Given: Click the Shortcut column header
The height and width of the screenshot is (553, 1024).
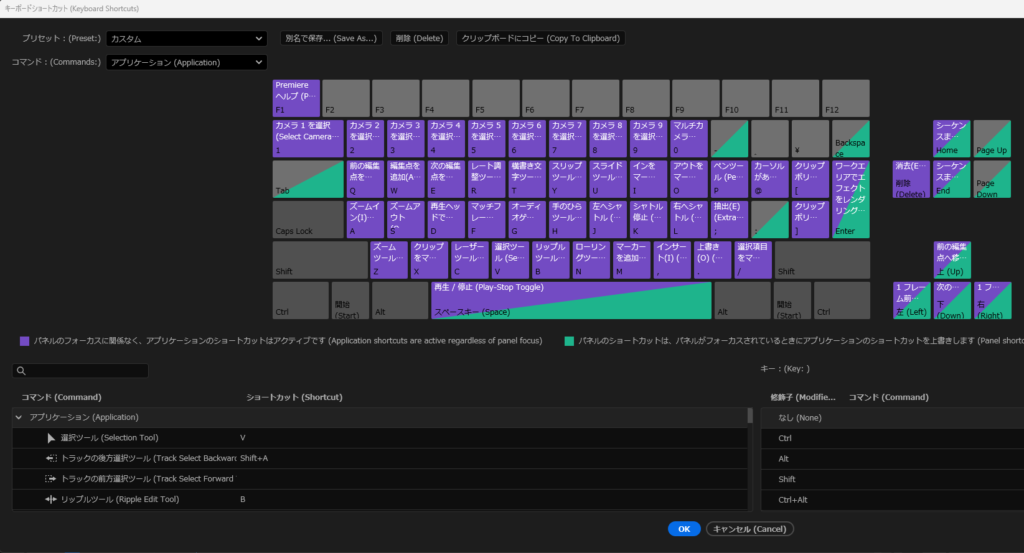Looking at the screenshot, I should point(294,397).
